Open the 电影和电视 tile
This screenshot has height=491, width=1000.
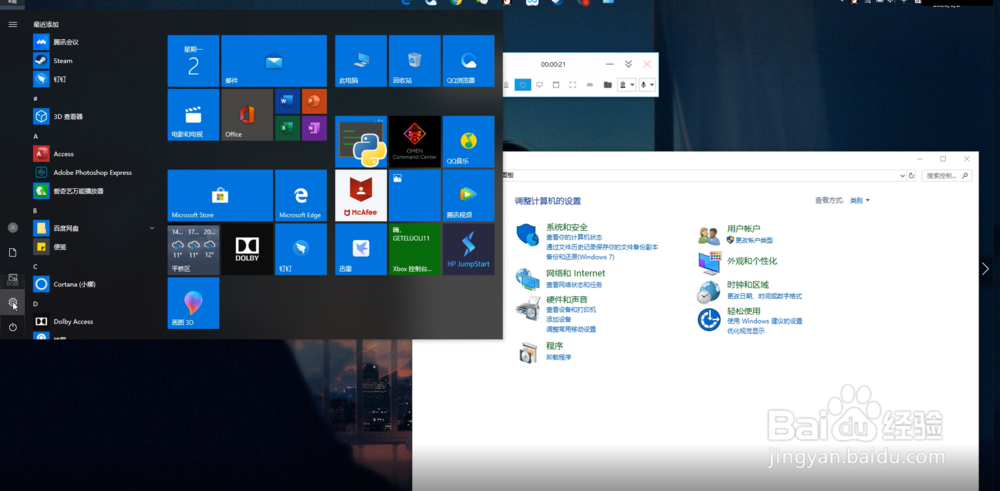(193, 115)
